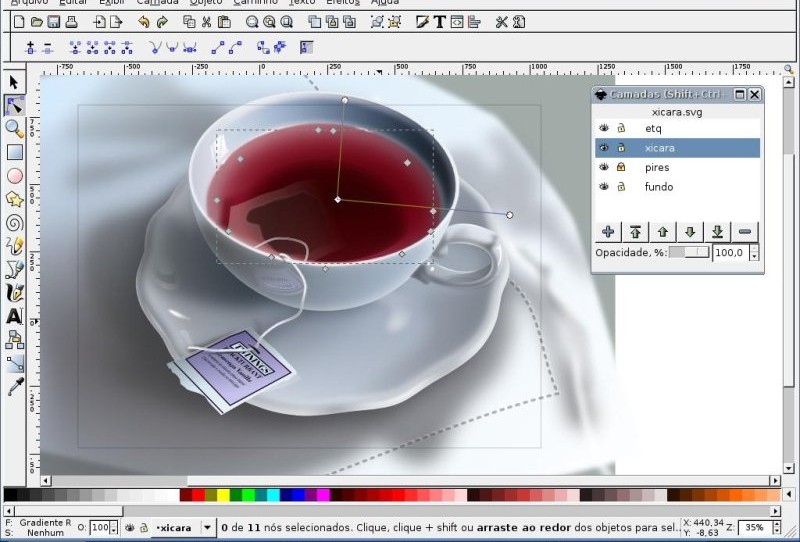Image resolution: width=800 pixels, height=542 pixels.
Task: Click the Delete selected nodes icon
Action: pos(47,48)
